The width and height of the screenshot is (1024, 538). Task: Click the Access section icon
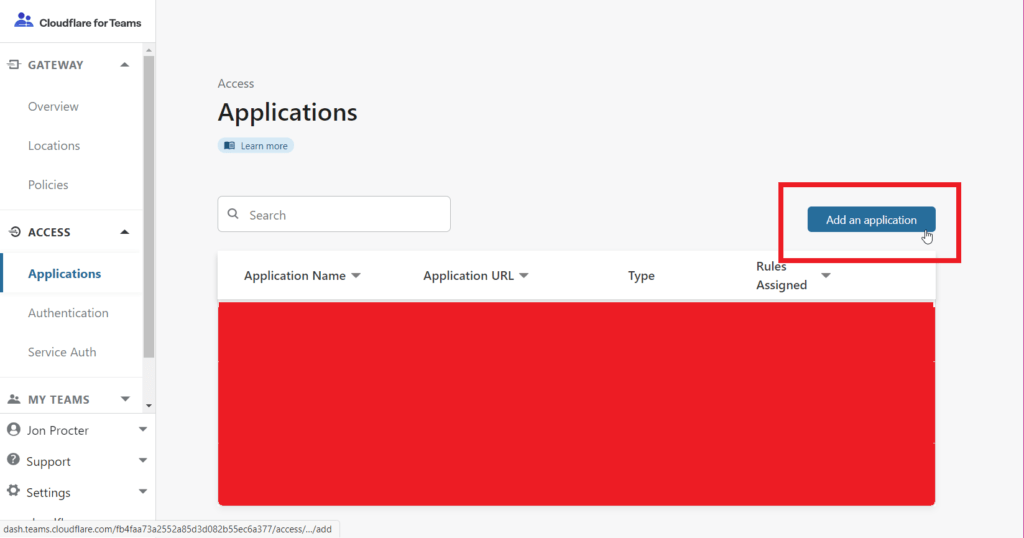[x=14, y=232]
